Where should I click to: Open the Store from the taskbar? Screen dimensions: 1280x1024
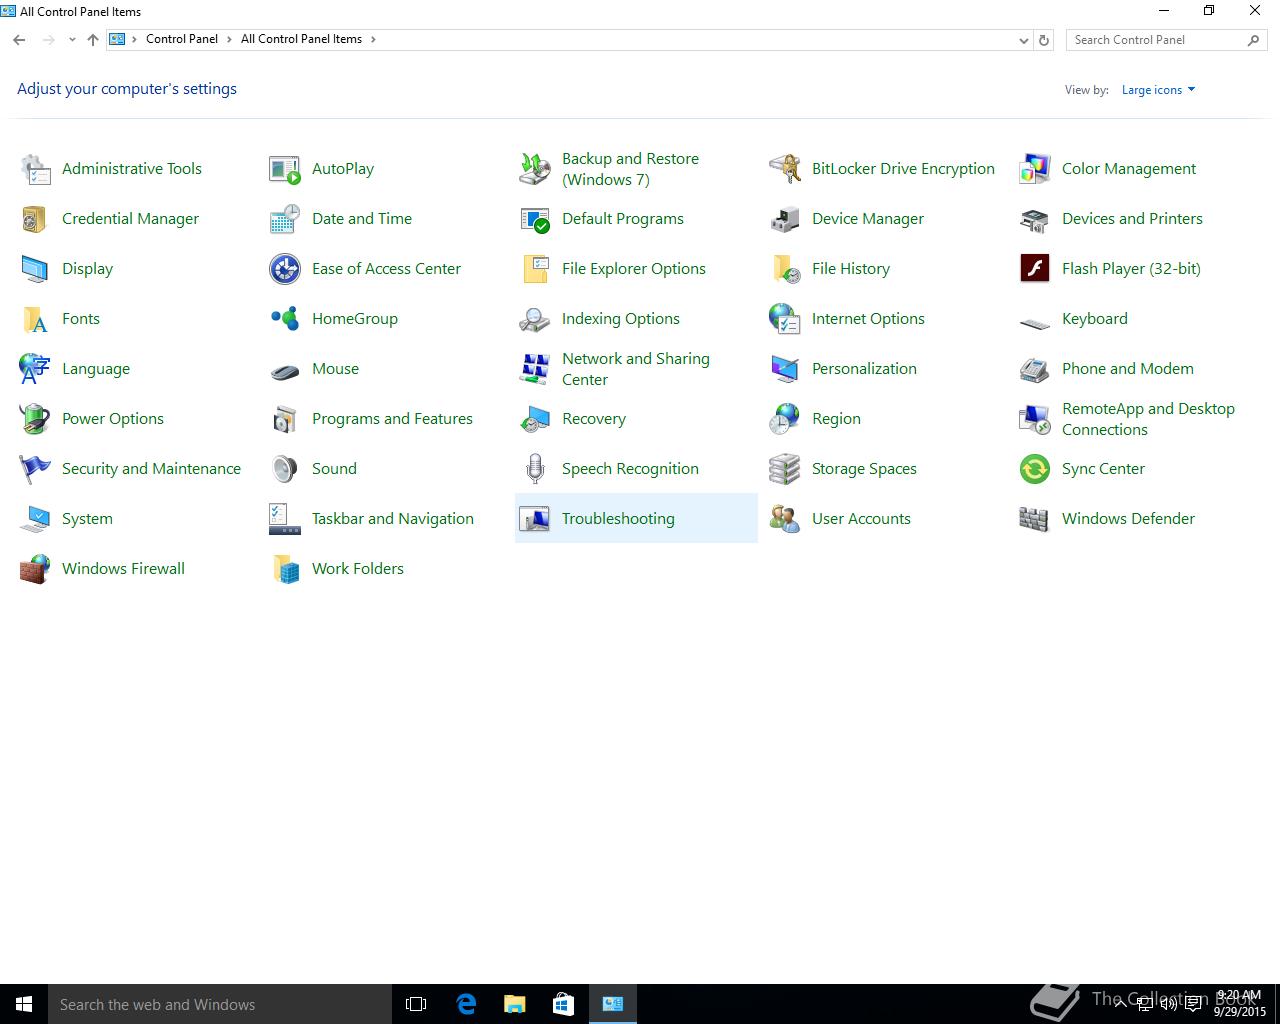click(x=563, y=1004)
